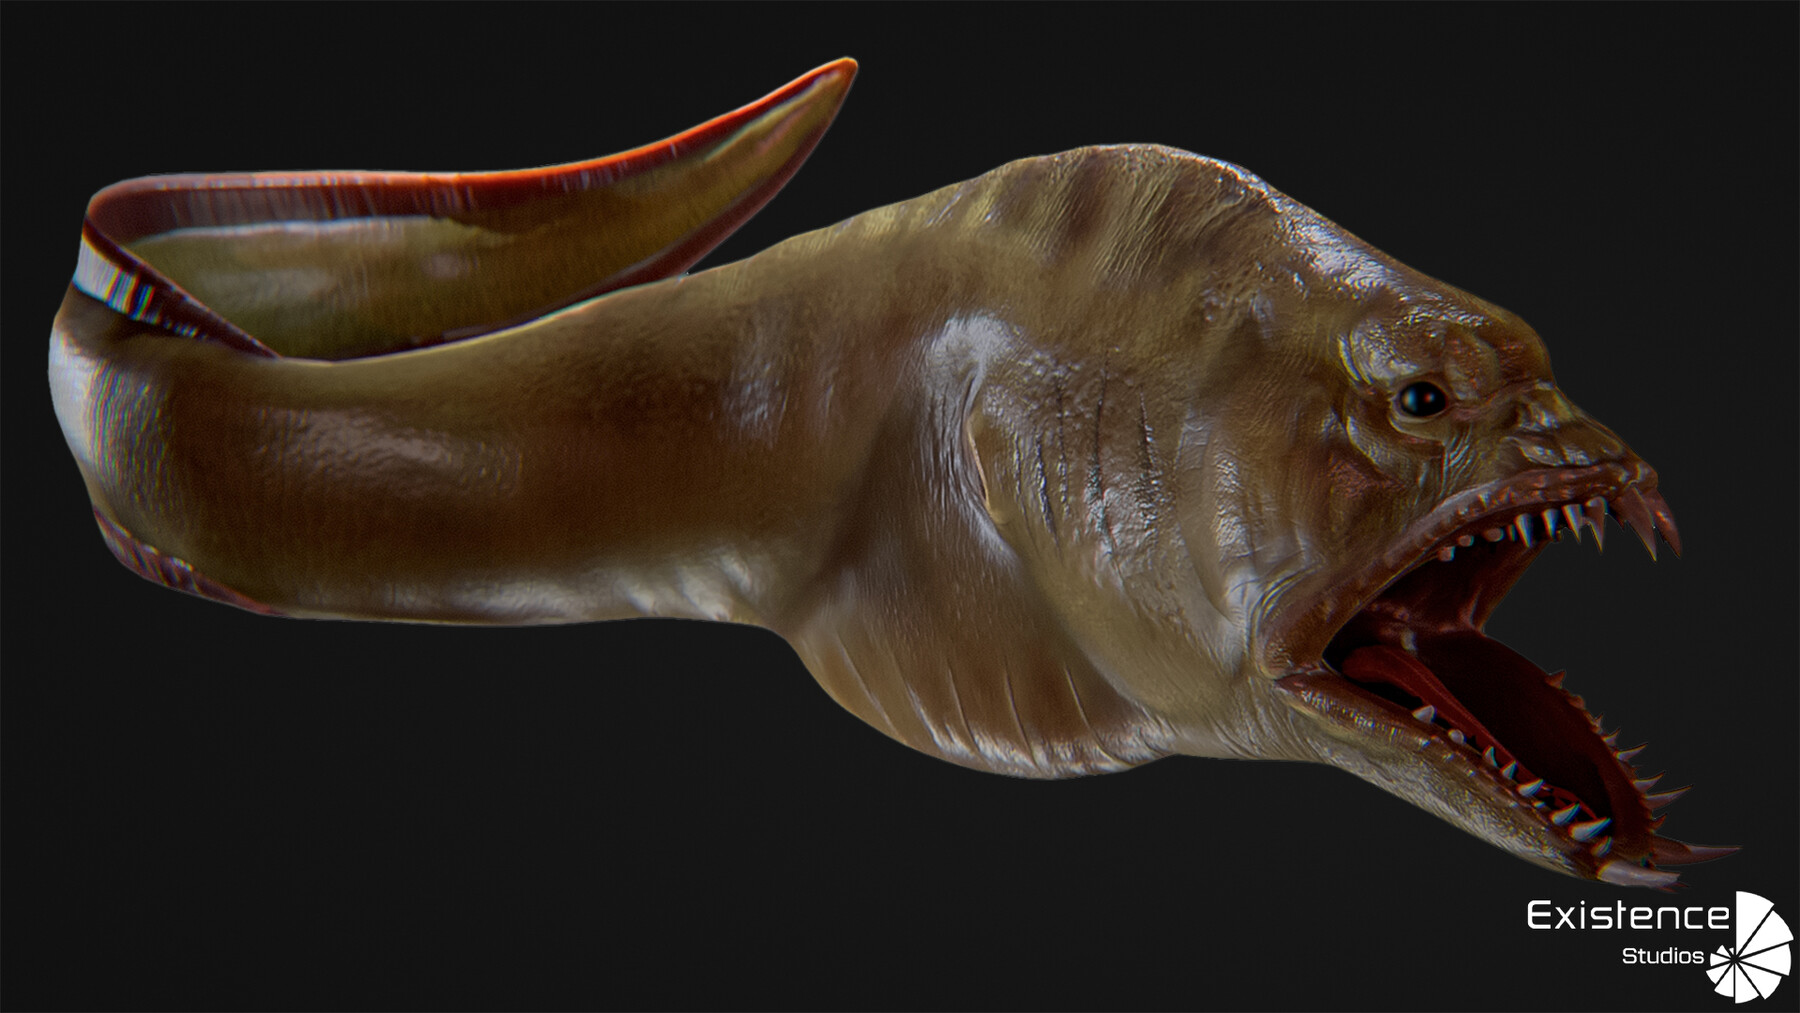Click the Studios text label
The height and width of the screenshot is (1013, 1800).
tap(1663, 955)
